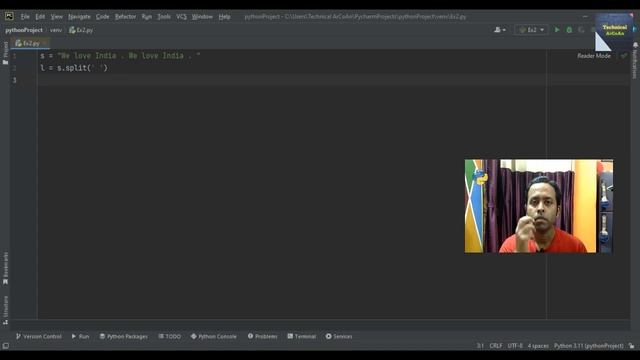640x360 pixels.
Task: Select venv breadcrumb
Action: click(56, 30)
